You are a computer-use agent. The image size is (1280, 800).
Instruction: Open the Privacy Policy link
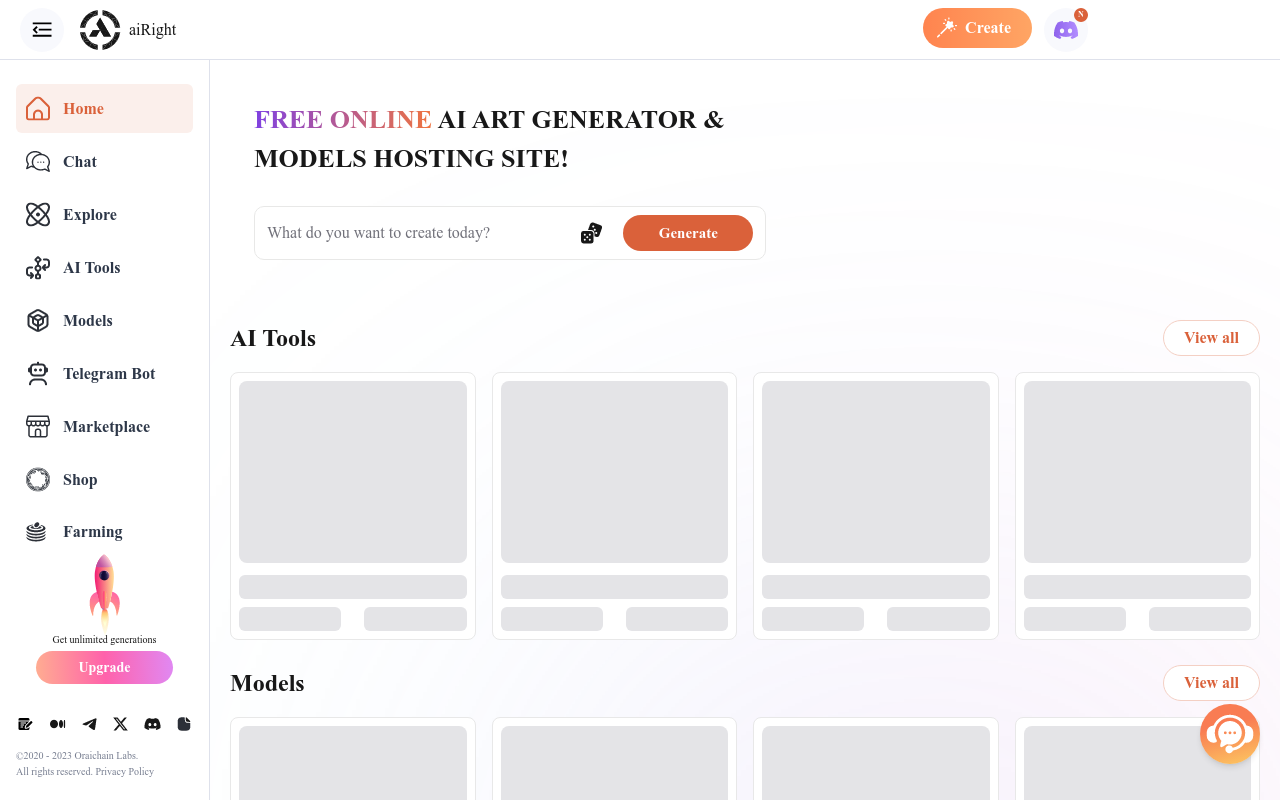125,772
